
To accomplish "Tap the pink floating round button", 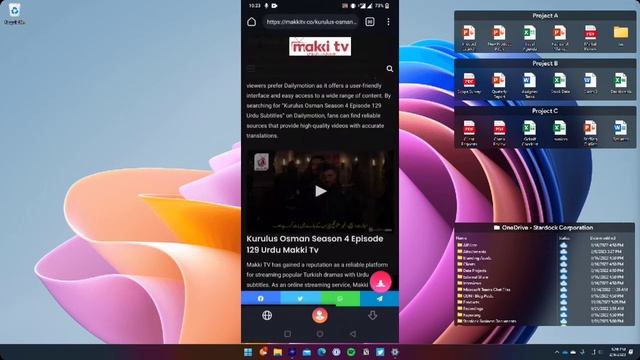I will (380, 282).
